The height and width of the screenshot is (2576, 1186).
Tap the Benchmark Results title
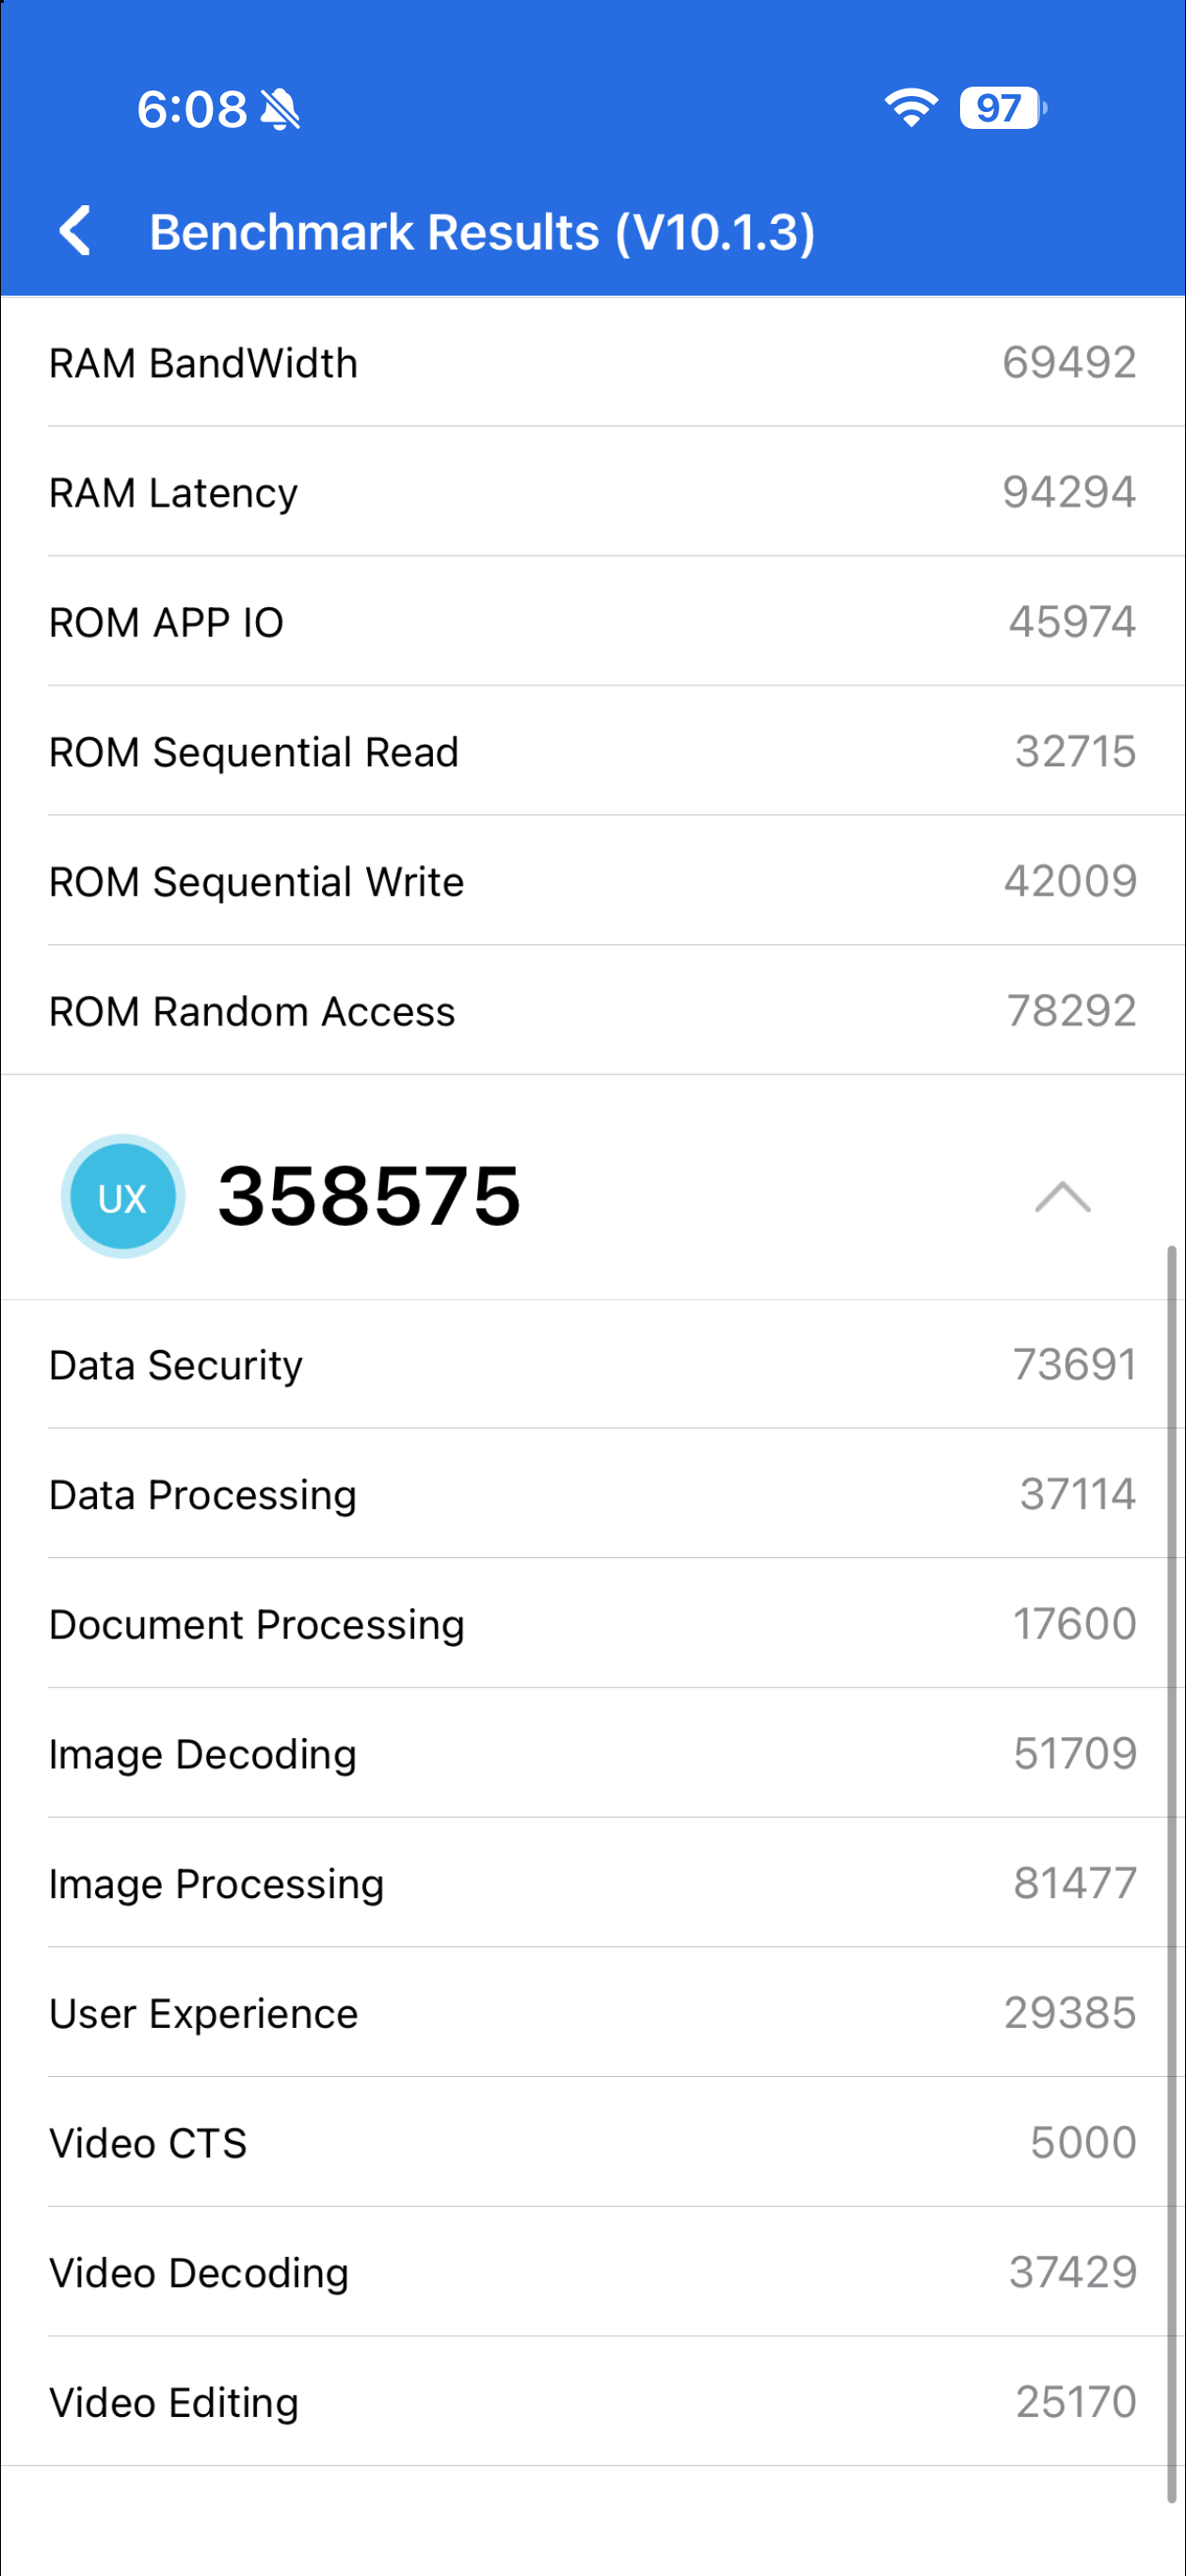click(482, 232)
